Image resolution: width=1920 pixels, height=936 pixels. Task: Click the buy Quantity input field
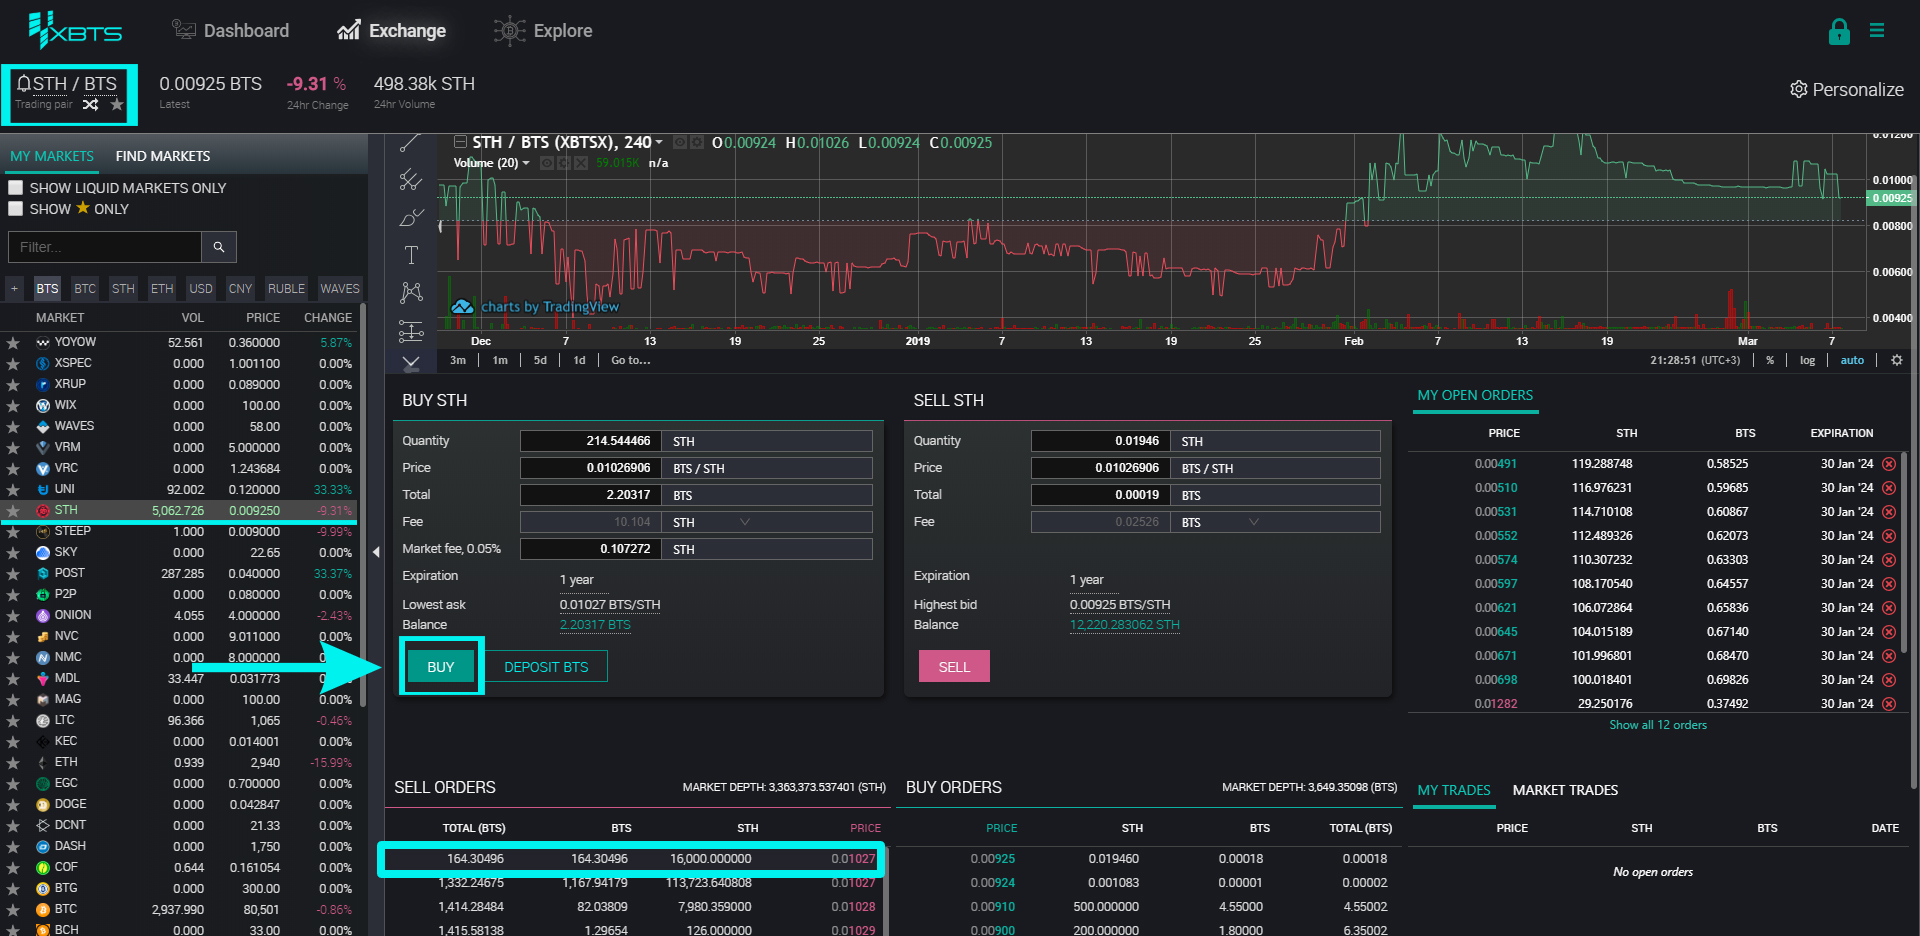tap(589, 441)
